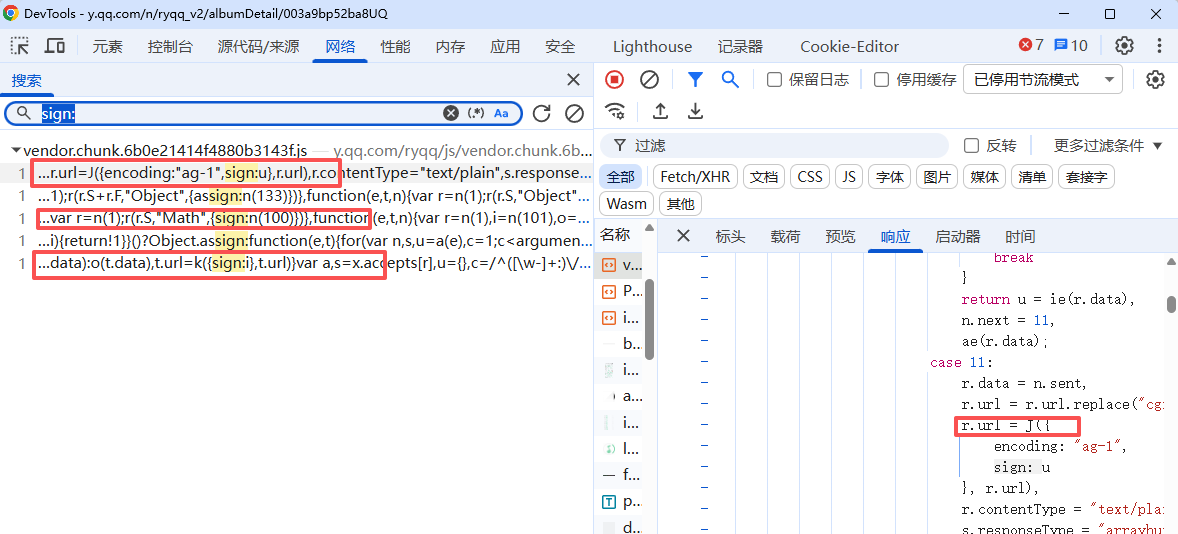Click the 过滤 filter input field

click(774, 146)
